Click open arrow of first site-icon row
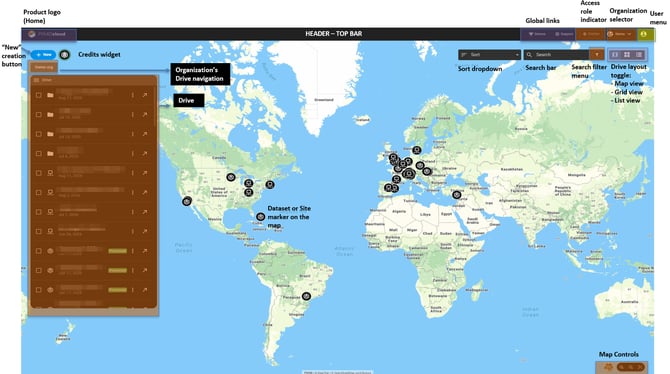The width and height of the screenshot is (670, 374). (x=145, y=173)
